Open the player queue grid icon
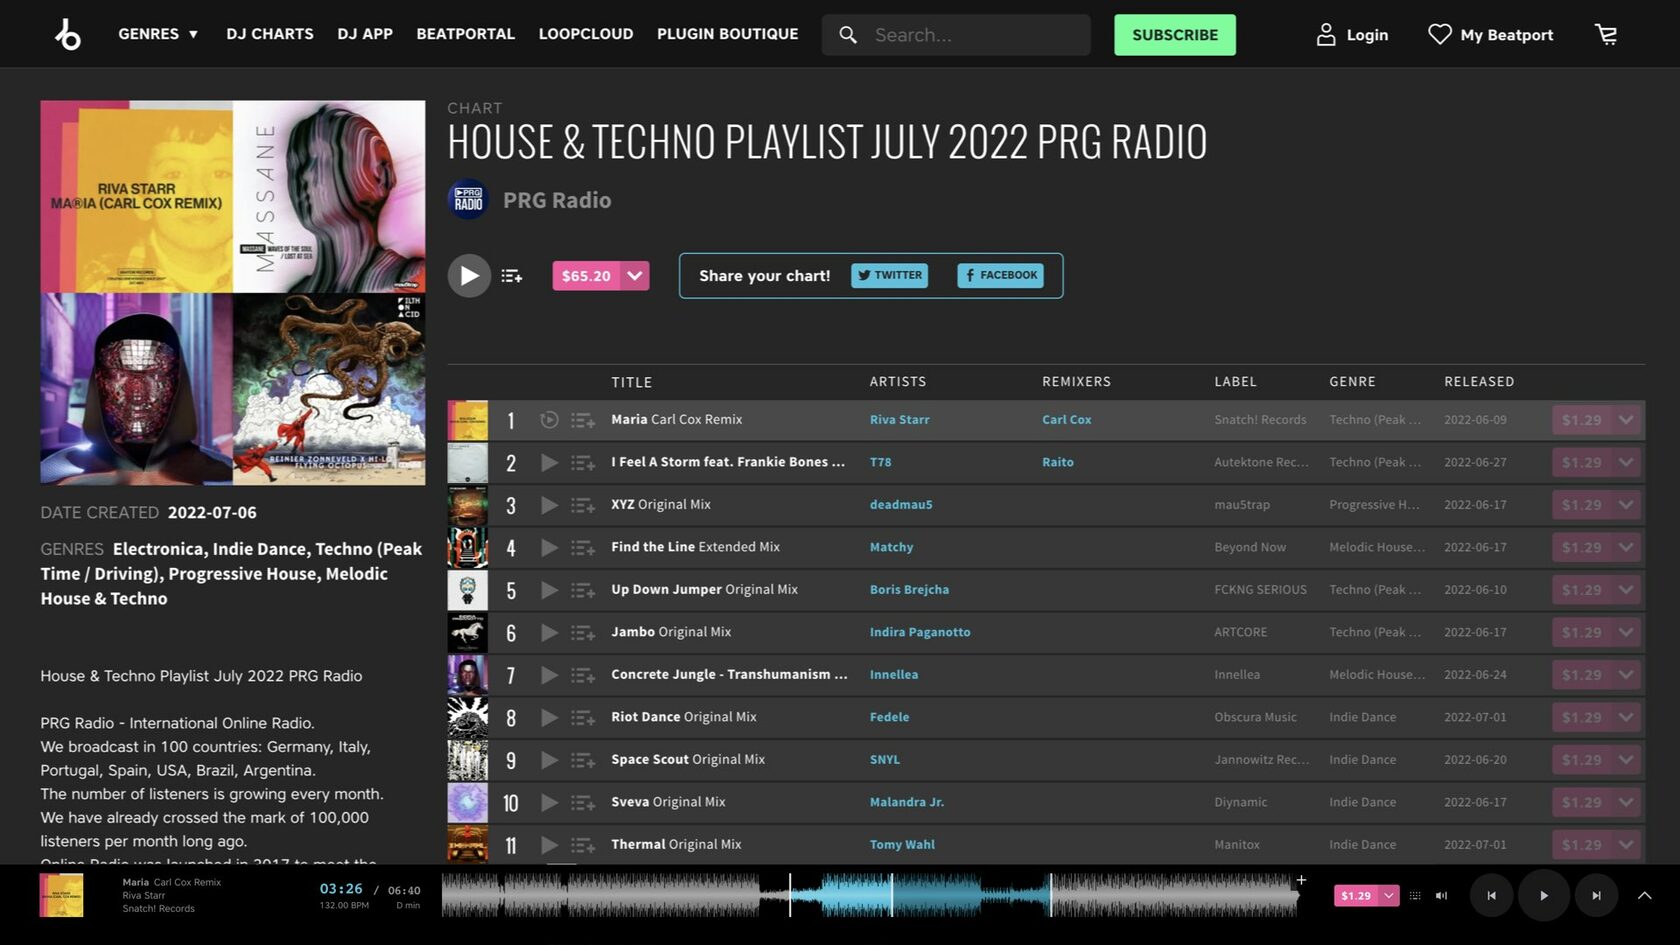1680x945 pixels. (1414, 896)
